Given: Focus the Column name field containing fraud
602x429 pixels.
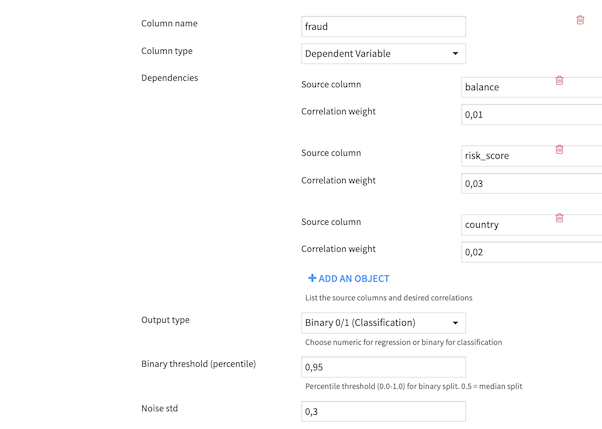Looking at the screenshot, I should (383, 27).
